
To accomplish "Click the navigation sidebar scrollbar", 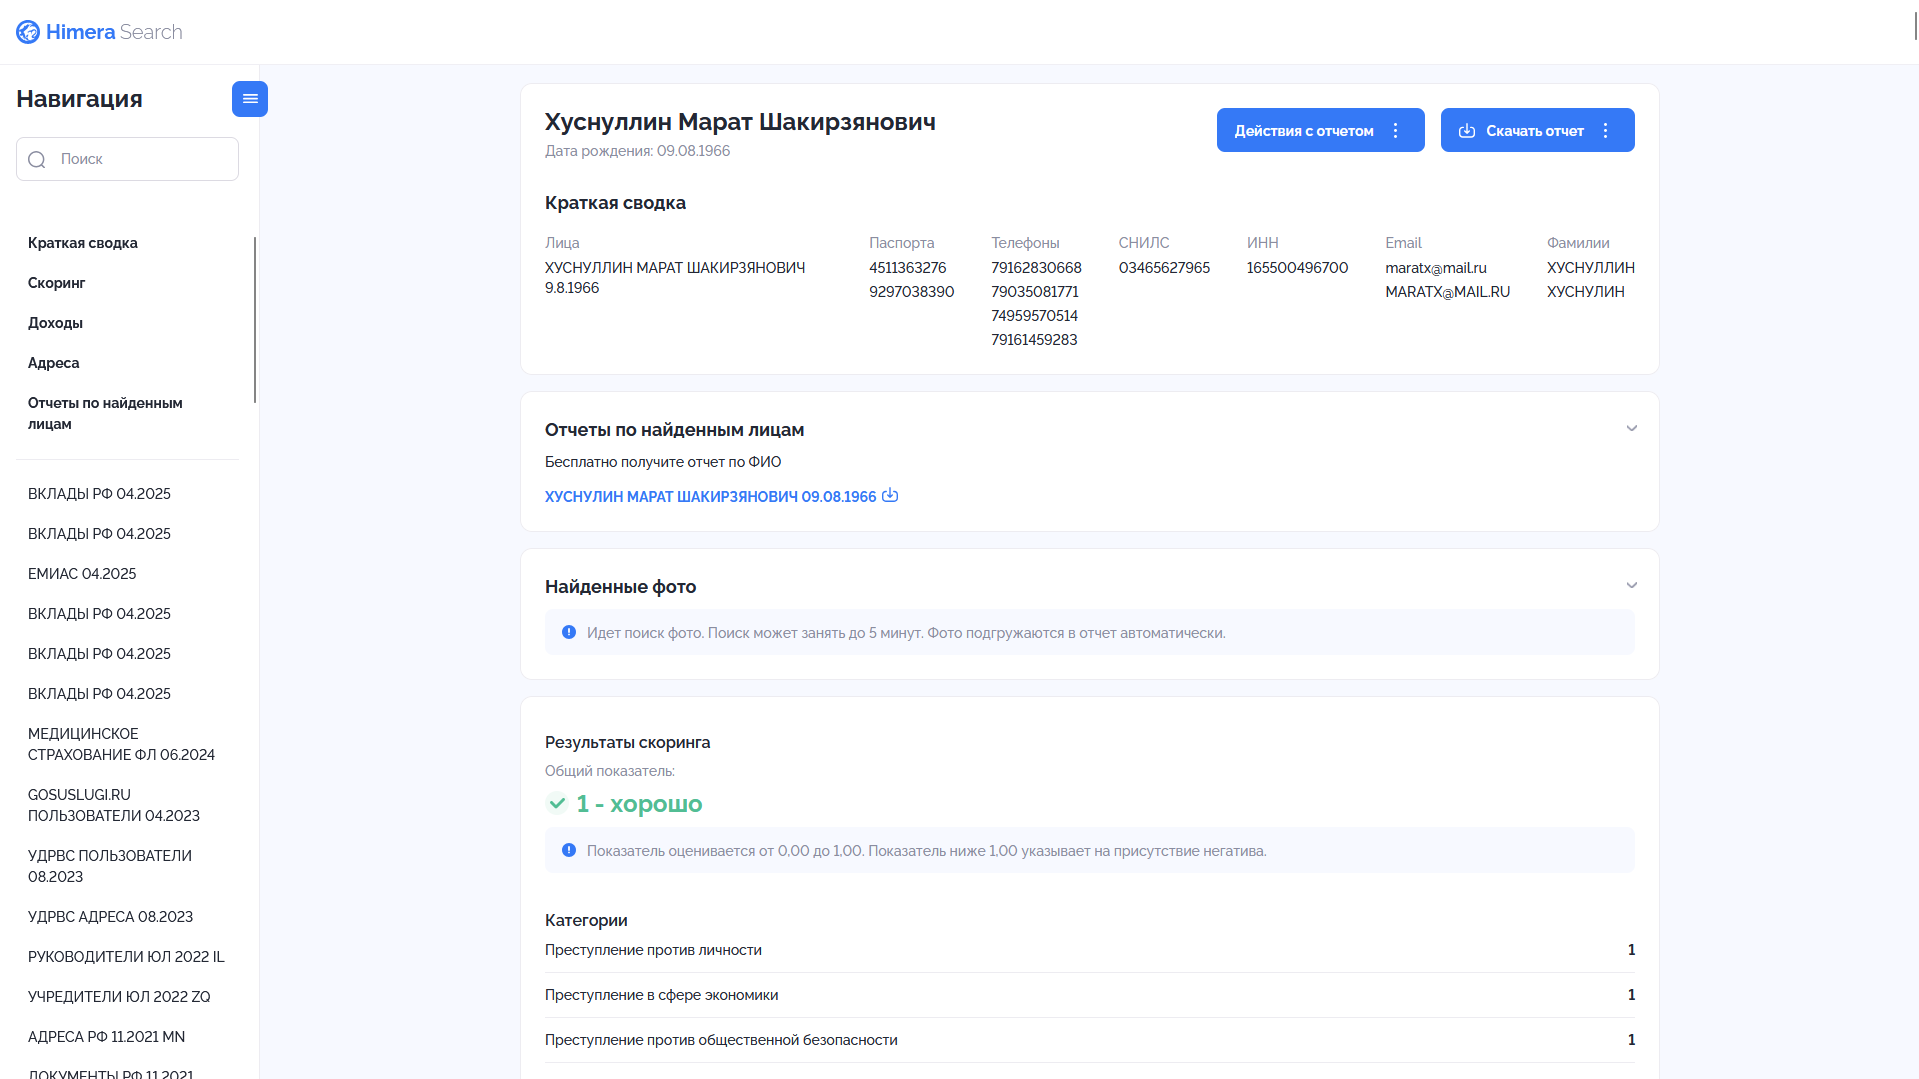I will click(255, 320).
